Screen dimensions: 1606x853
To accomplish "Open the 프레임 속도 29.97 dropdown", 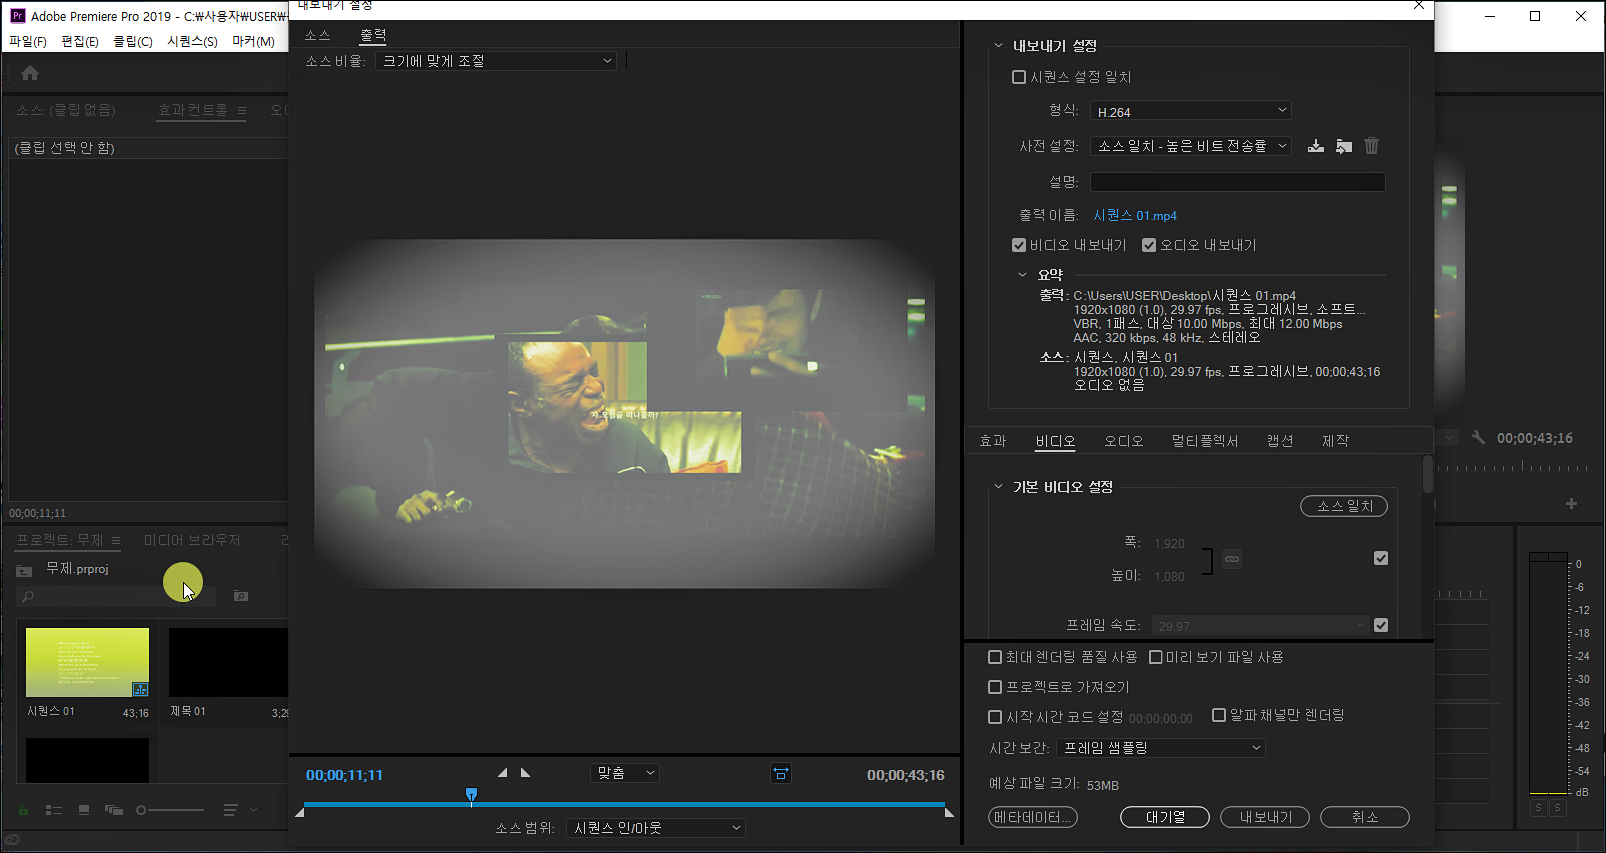I will click(x=1260, y=626).
